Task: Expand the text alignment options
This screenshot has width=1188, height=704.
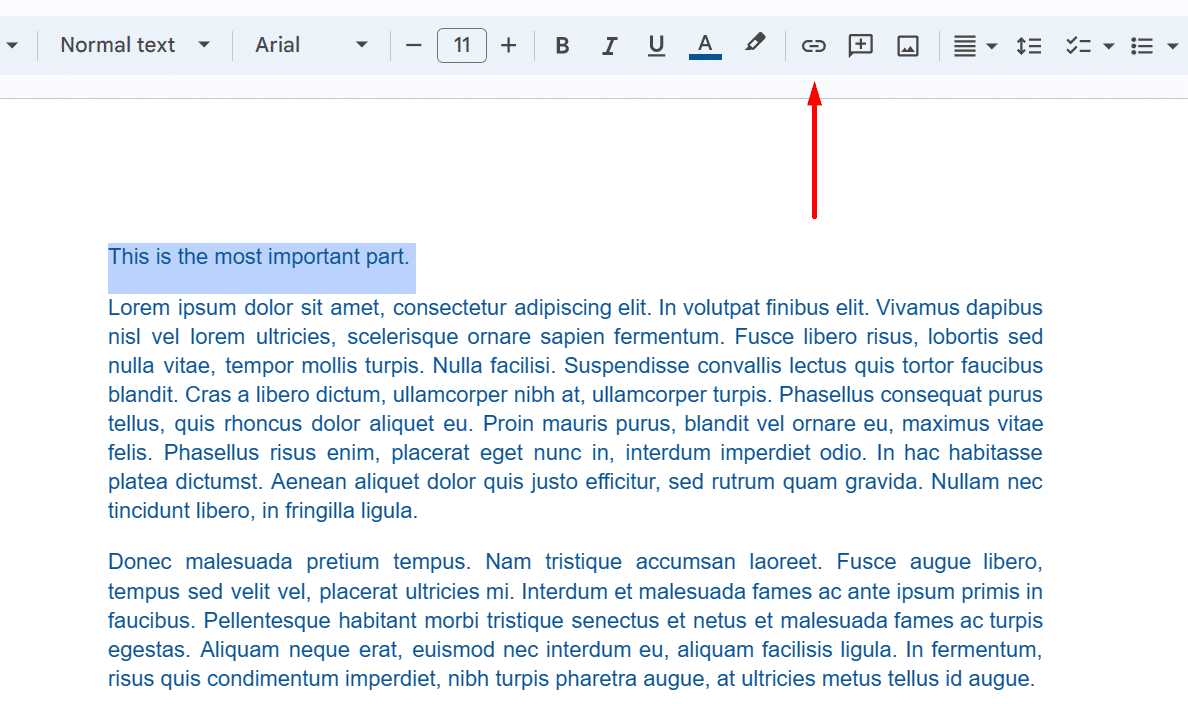Action: [x=989, y=45]
